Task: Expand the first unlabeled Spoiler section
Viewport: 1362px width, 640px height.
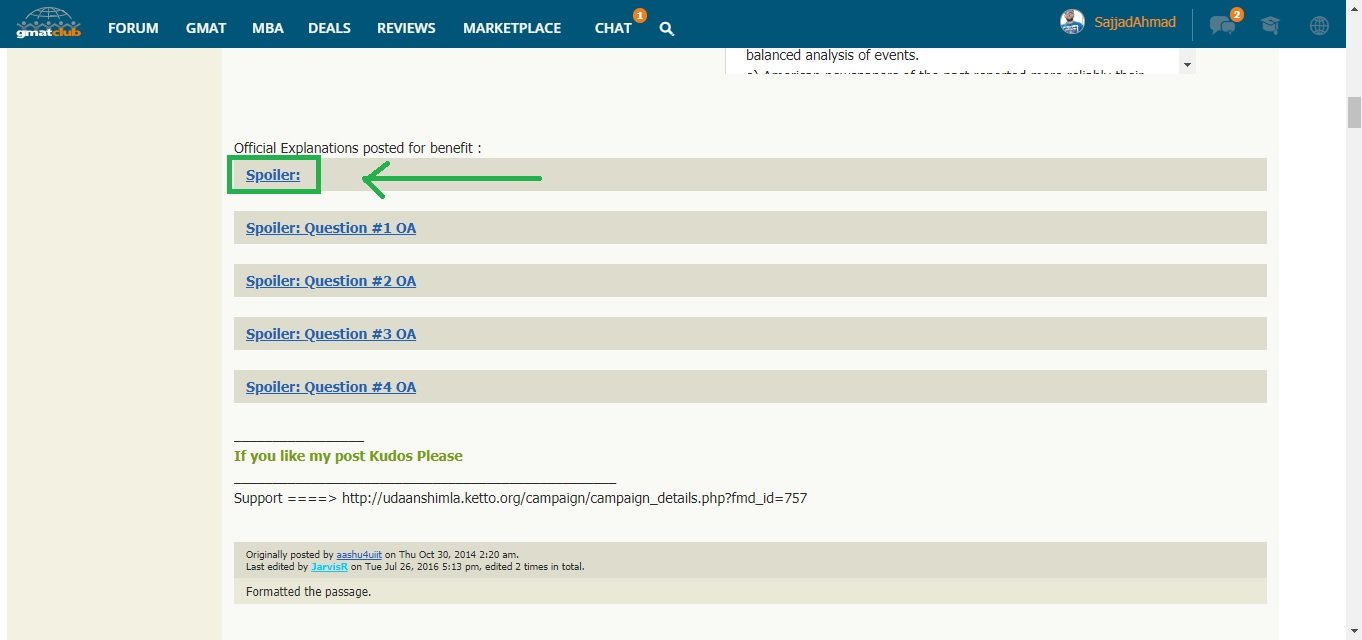Action: pyautogui.click(x=273, y=175)
